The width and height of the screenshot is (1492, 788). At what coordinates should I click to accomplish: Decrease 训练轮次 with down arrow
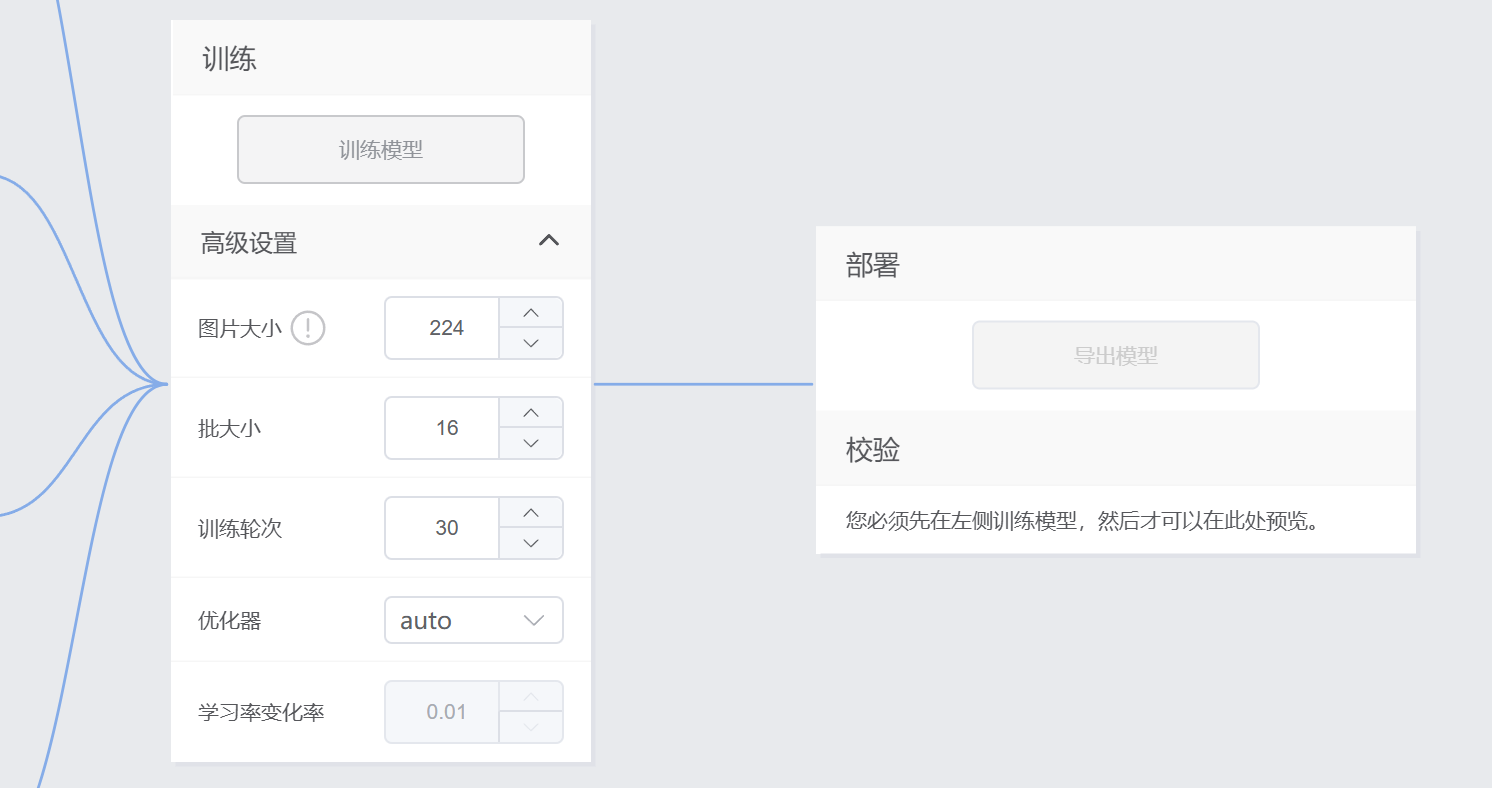click(x=531, y=543)
